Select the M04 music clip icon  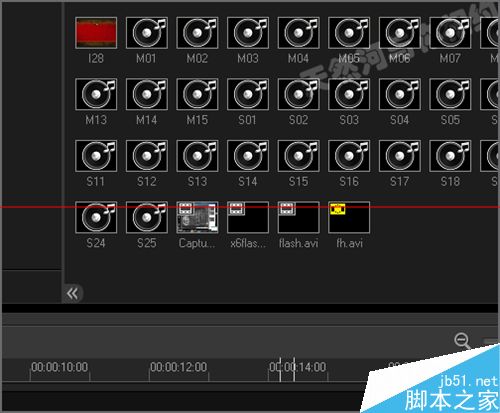[299, 33]
